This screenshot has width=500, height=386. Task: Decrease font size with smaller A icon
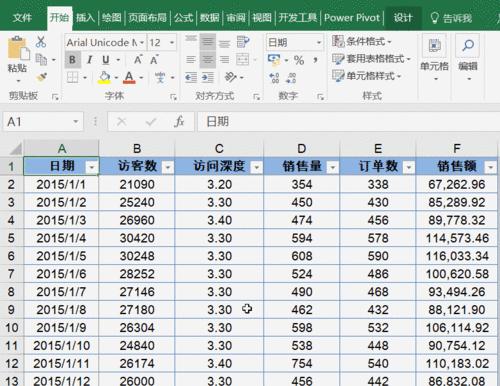pyautogui.click(x=154, y=60)
